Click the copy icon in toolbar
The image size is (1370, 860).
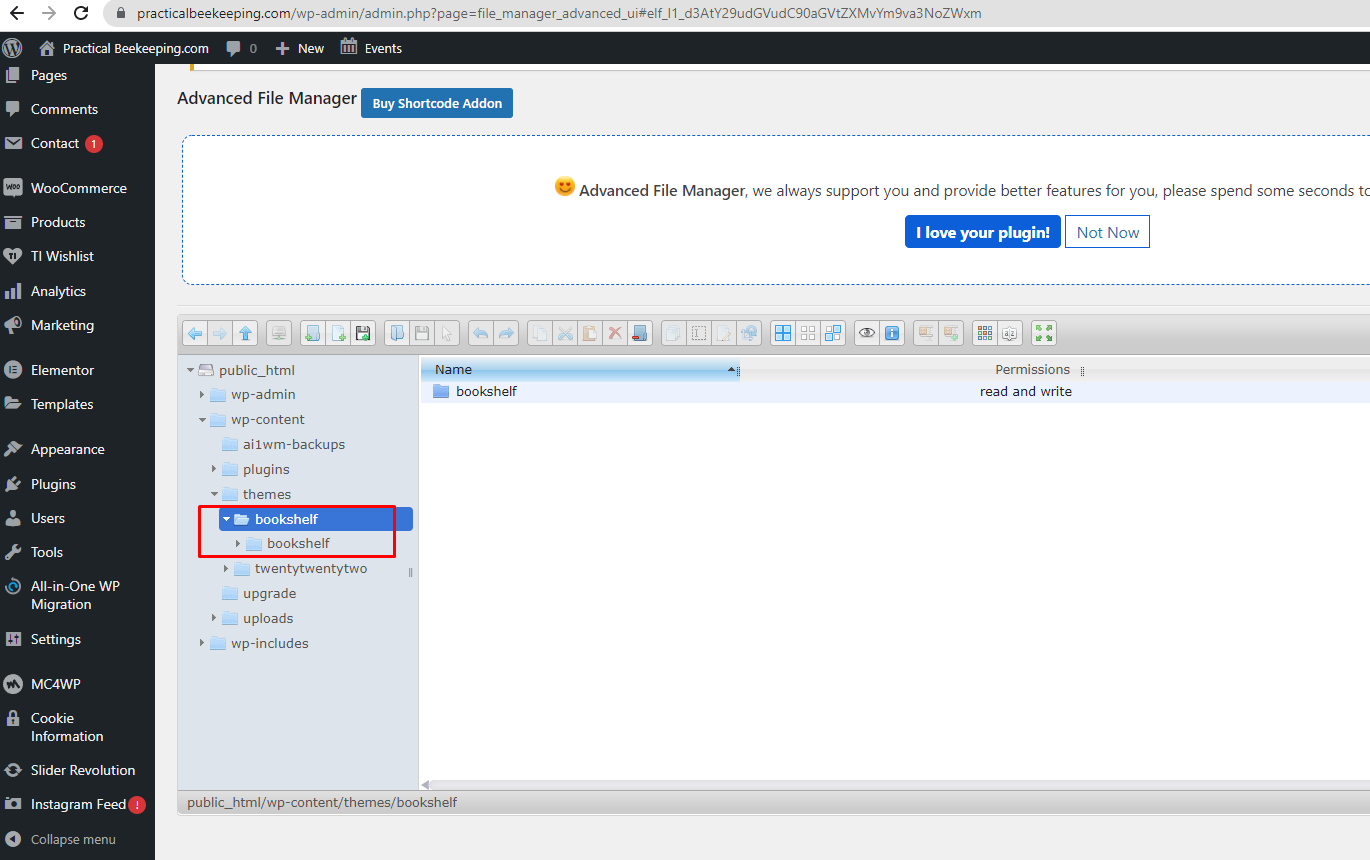(540, 333)
